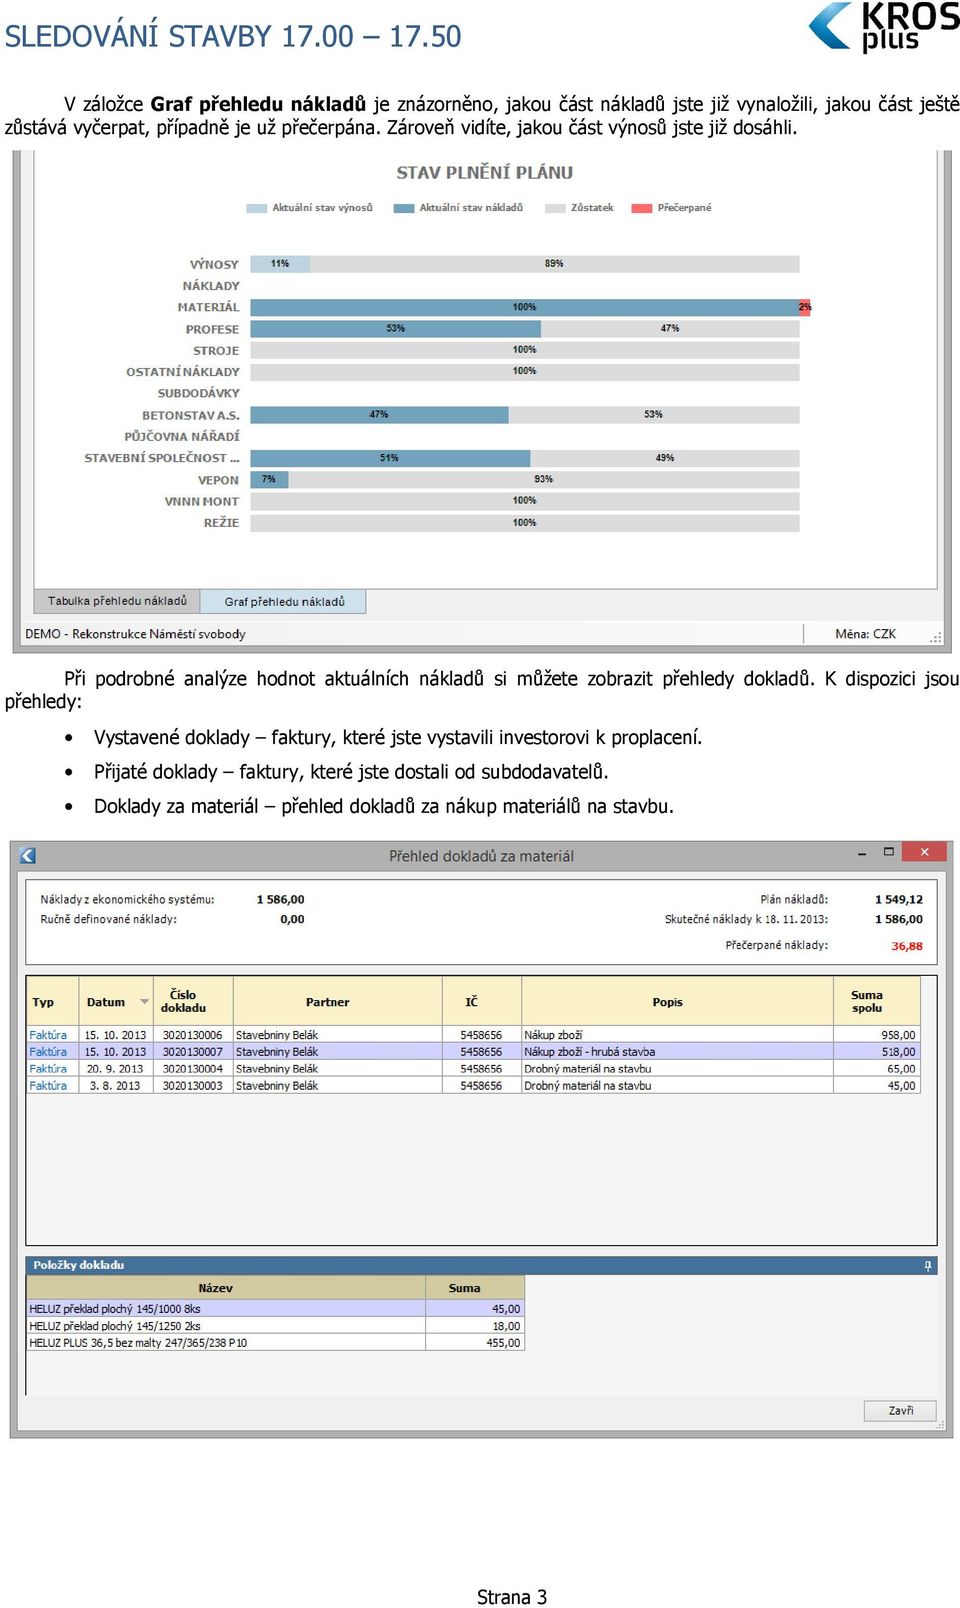Click the PROFESE 53% bar segment
Screen dimensions: 960x1608
[395, 328]
